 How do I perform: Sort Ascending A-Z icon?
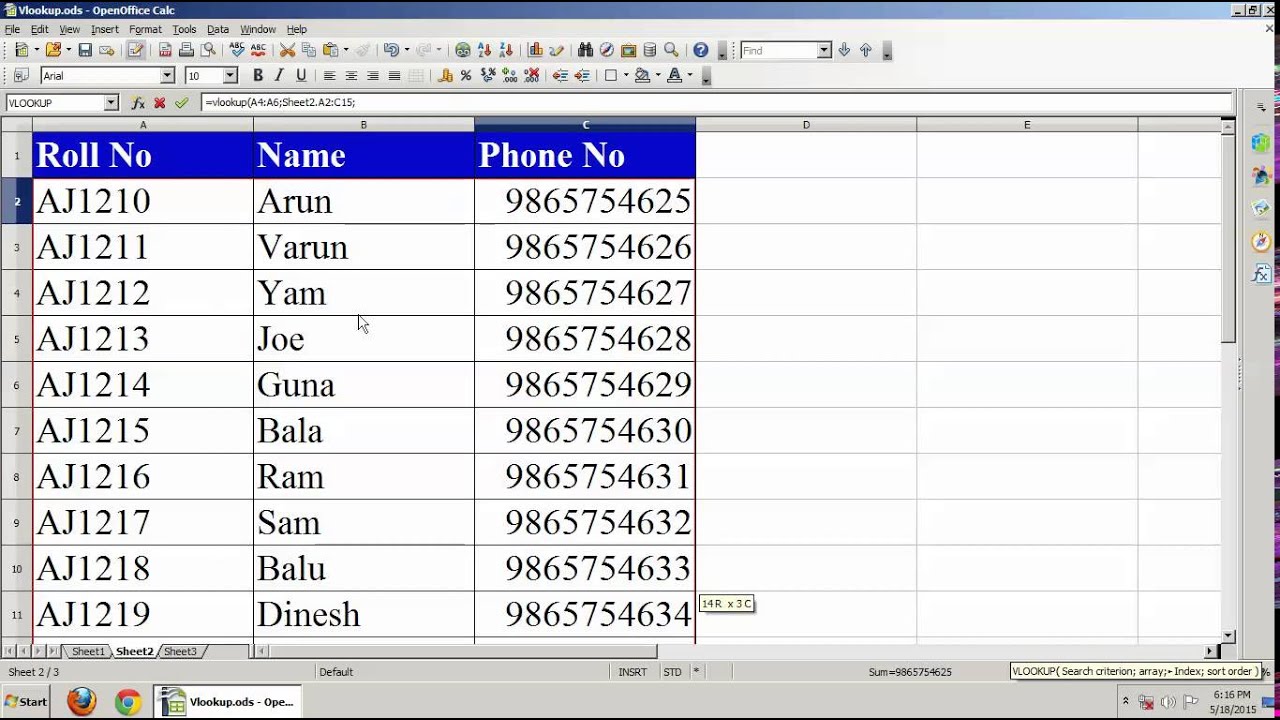485,50
